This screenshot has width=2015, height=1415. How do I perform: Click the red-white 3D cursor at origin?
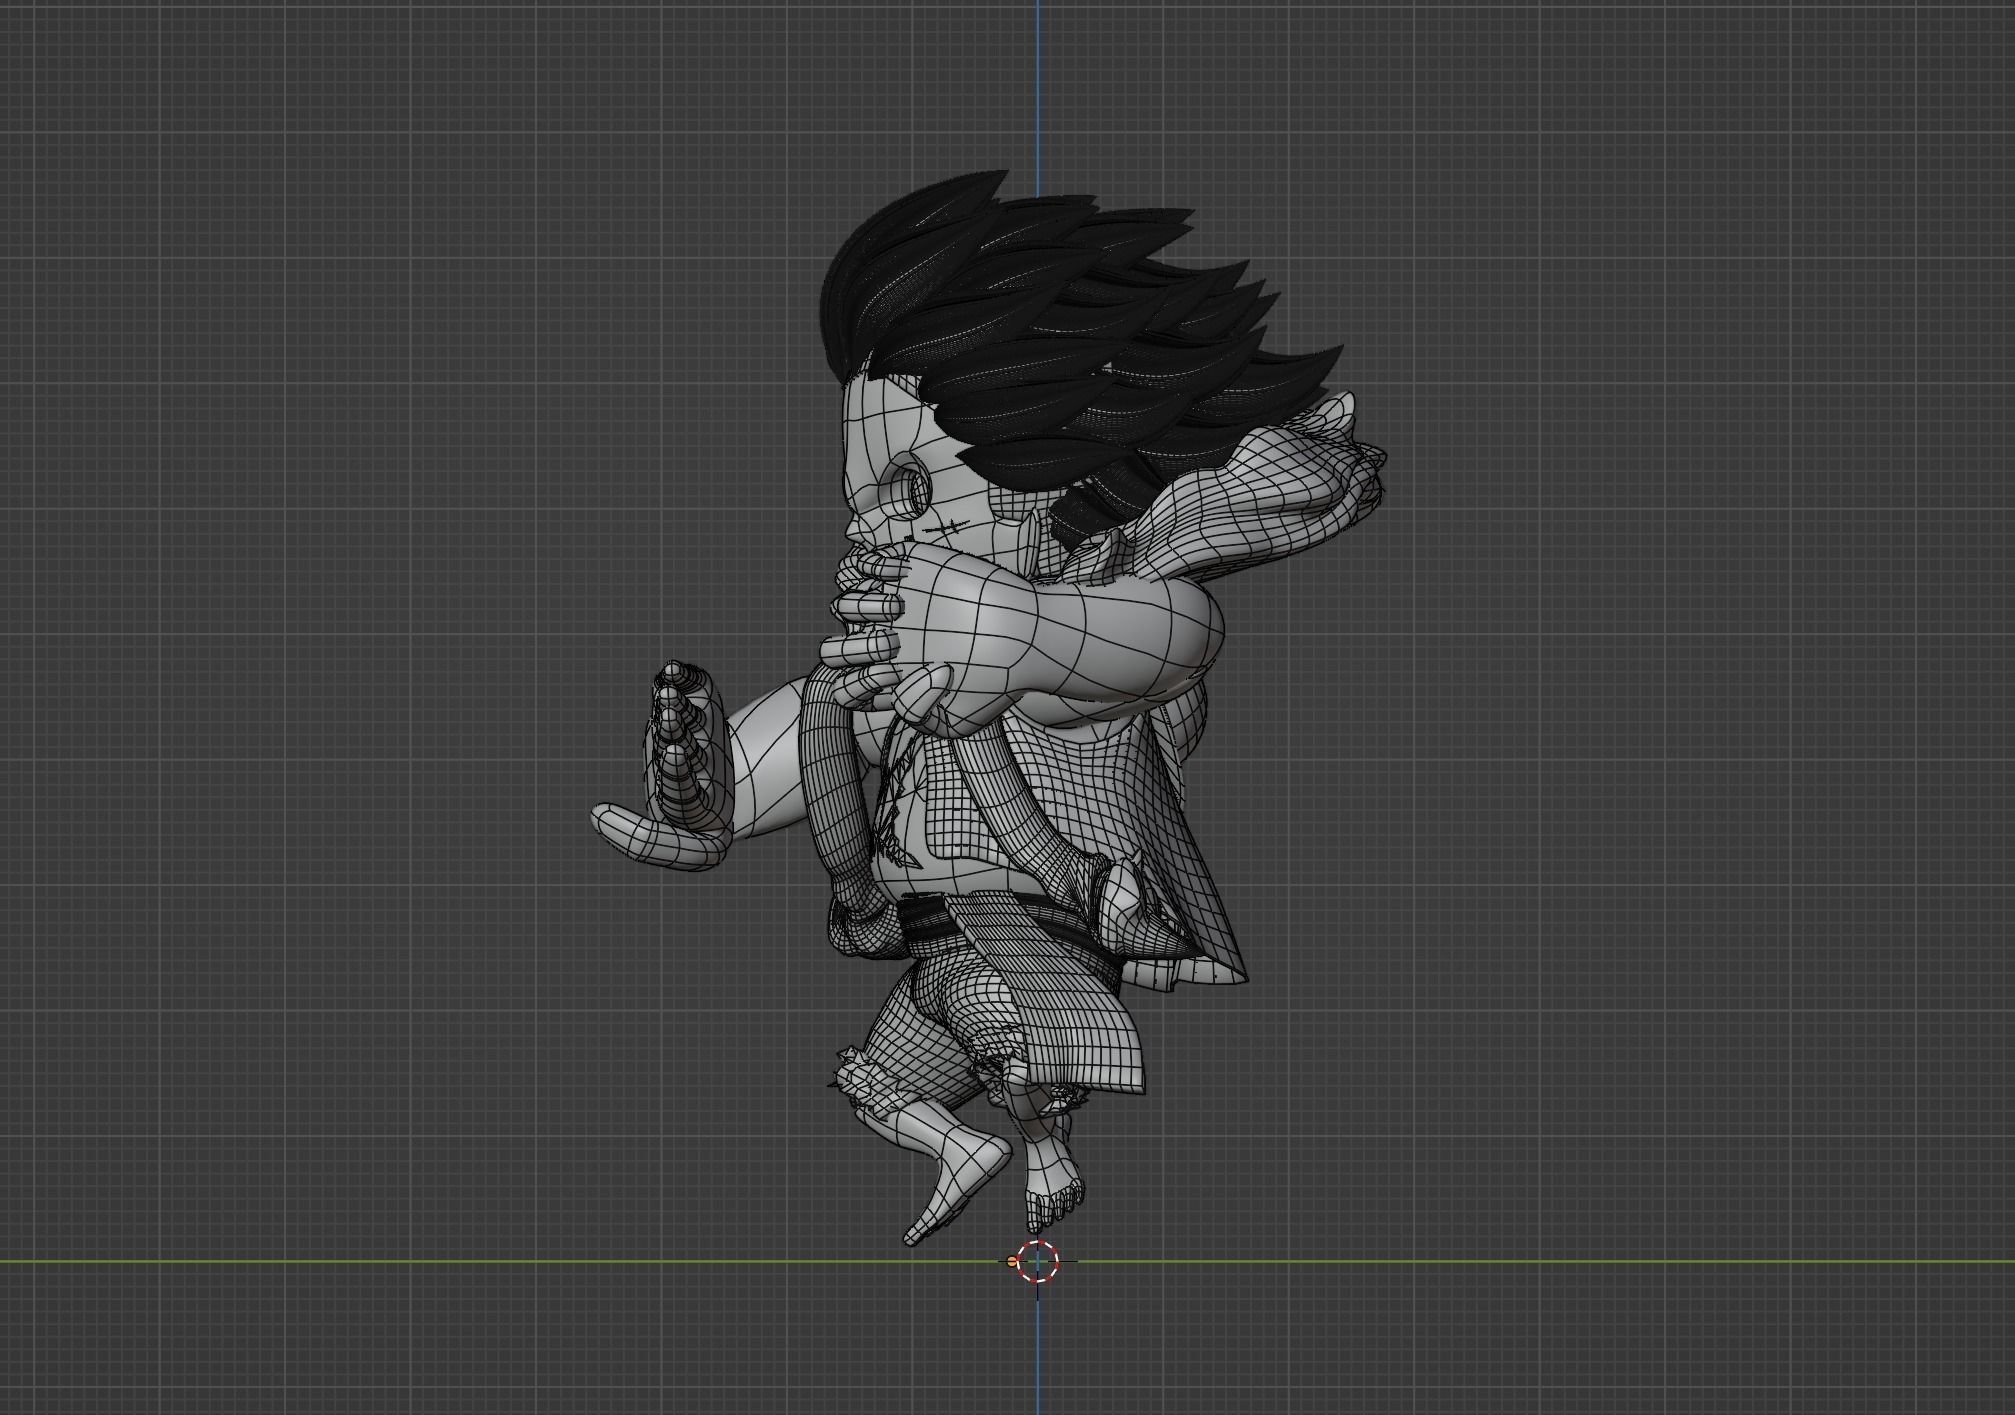1038,1261
